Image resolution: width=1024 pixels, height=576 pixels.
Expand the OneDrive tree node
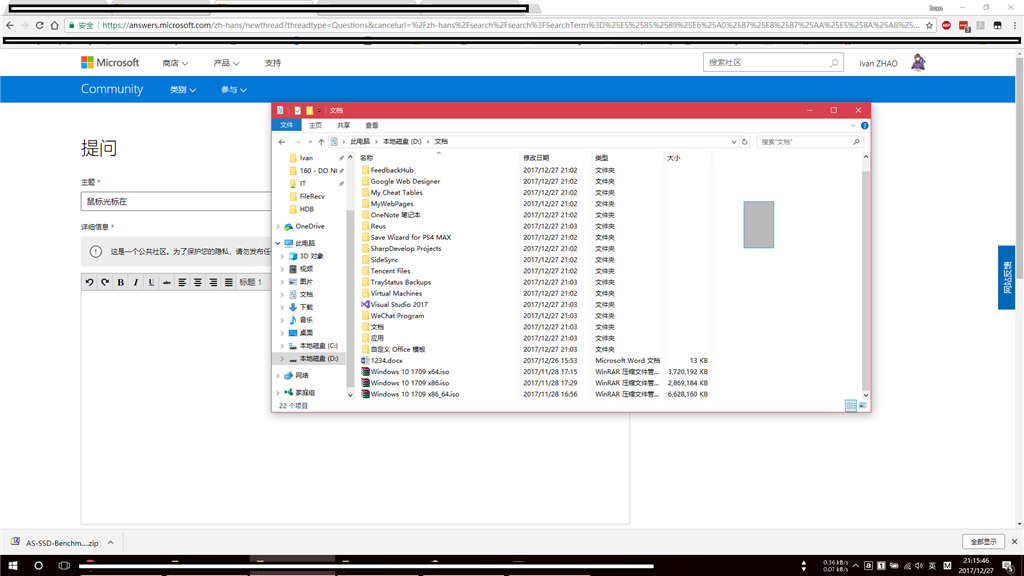278,227
